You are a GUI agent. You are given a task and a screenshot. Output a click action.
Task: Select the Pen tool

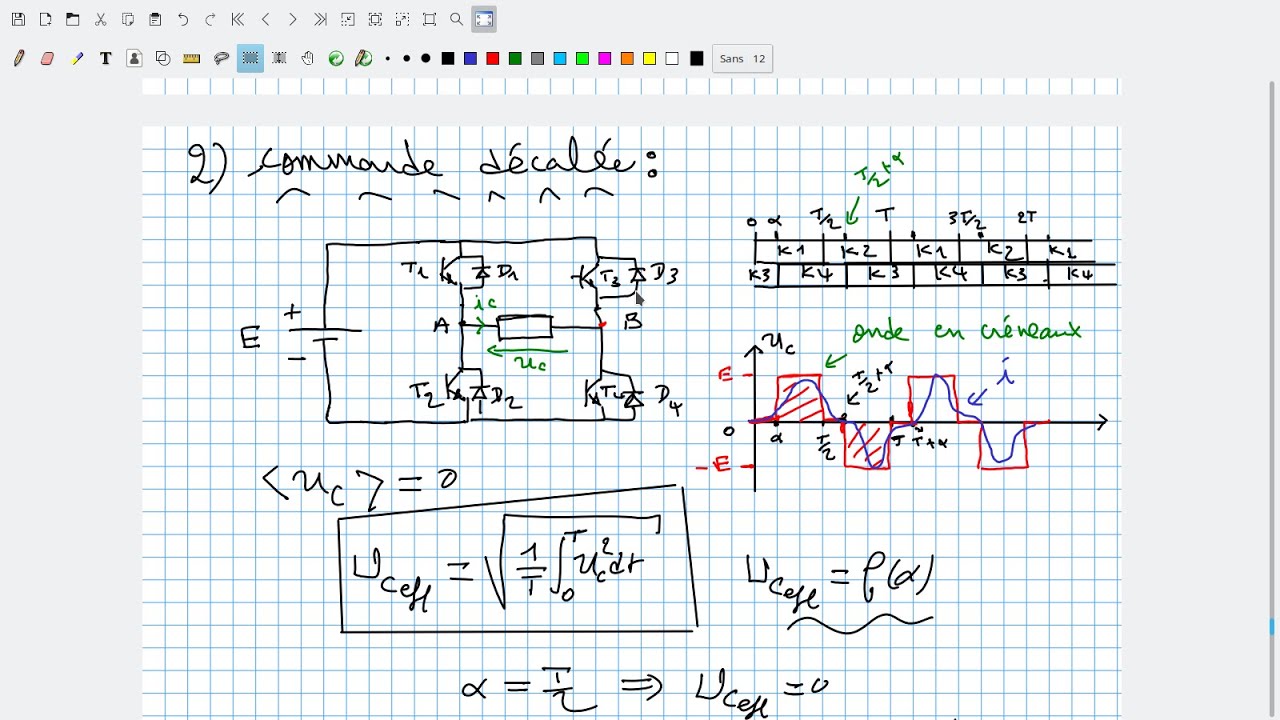pyautogui.click(x=19, y=59)
